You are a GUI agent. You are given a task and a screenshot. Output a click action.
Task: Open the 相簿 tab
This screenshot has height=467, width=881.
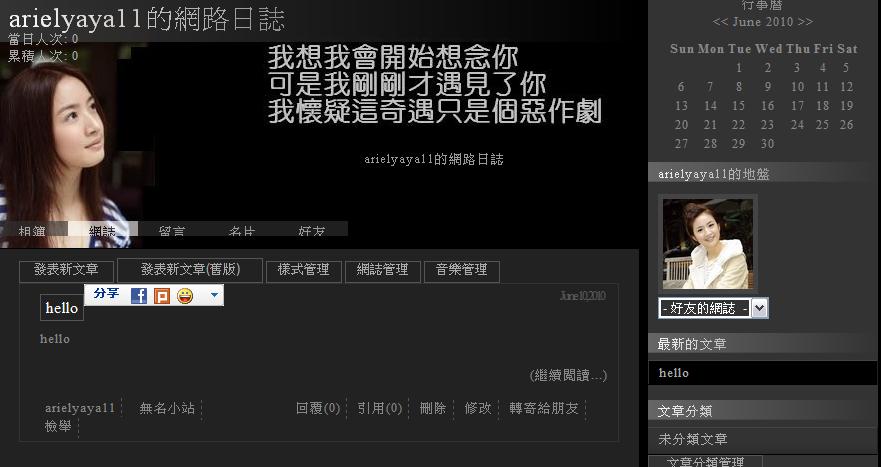click(x=32, y=232)
